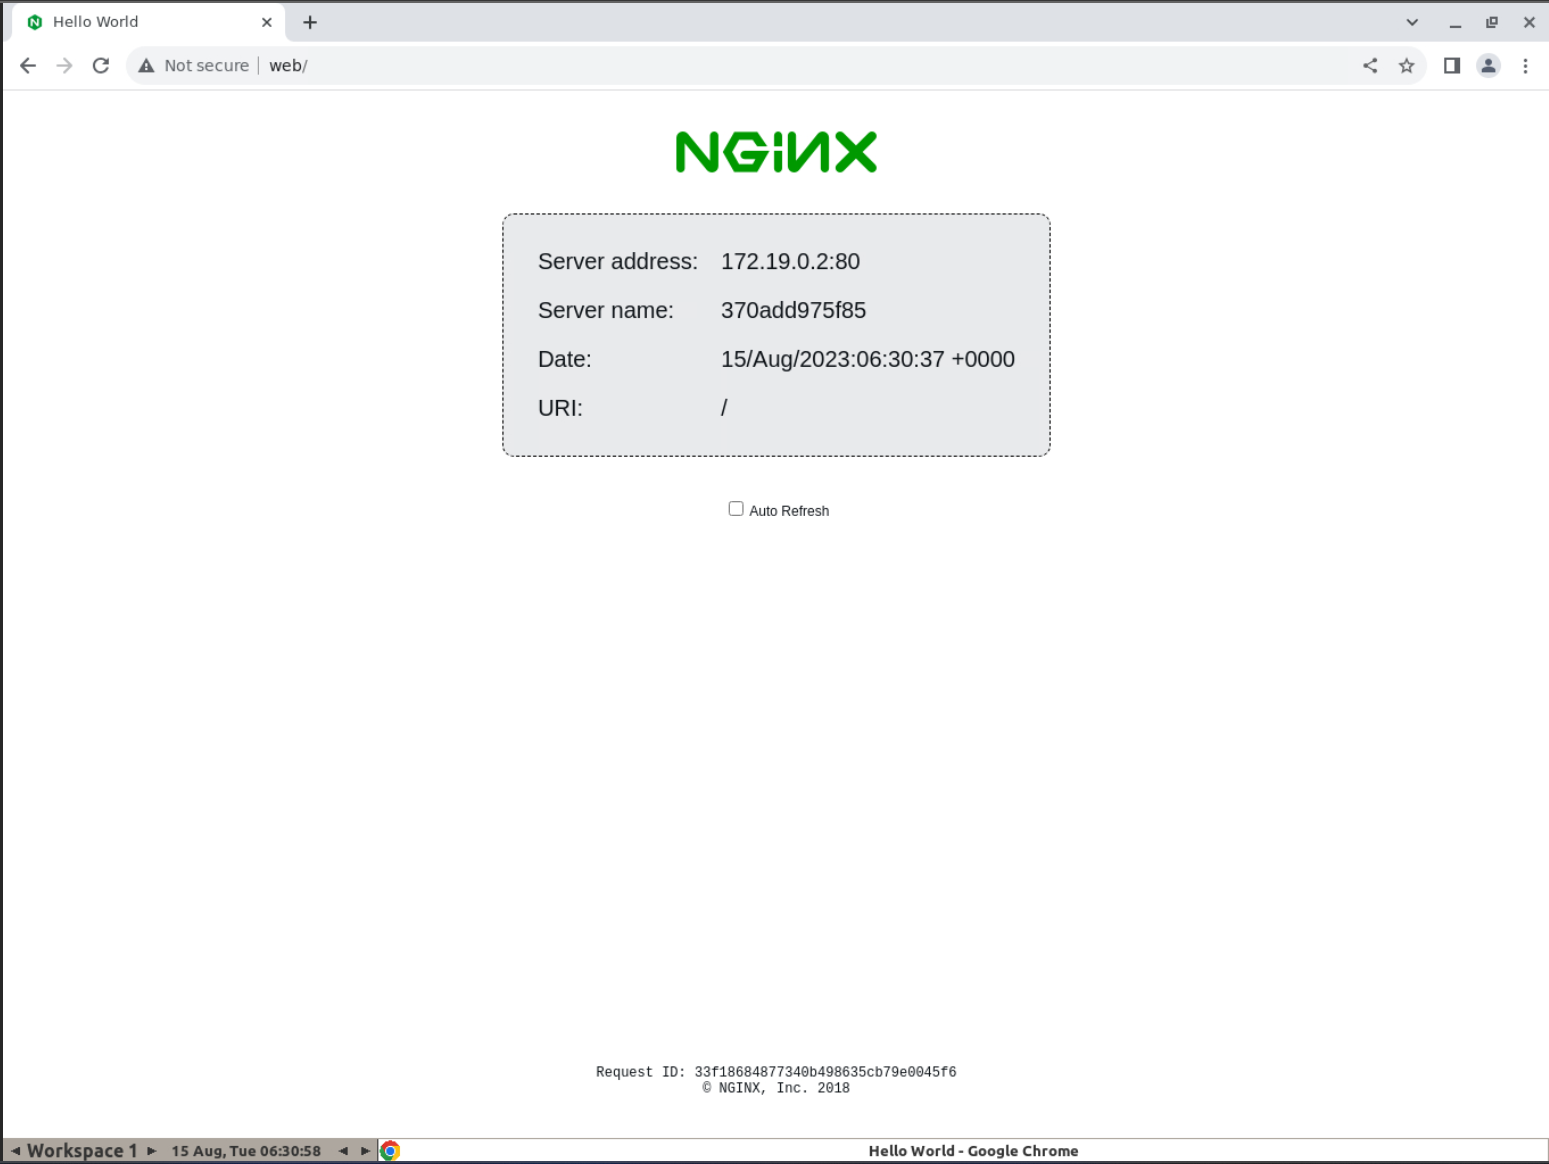Screen dimensions: 1549x1164
Task: Click the taskbar right scroll arrow by Chrome icon
Action: (x=365, y=1151)
